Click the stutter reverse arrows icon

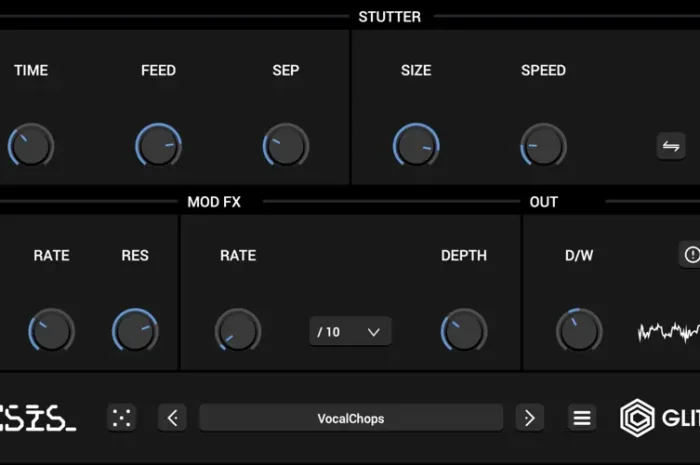click(x=671, y=146)
